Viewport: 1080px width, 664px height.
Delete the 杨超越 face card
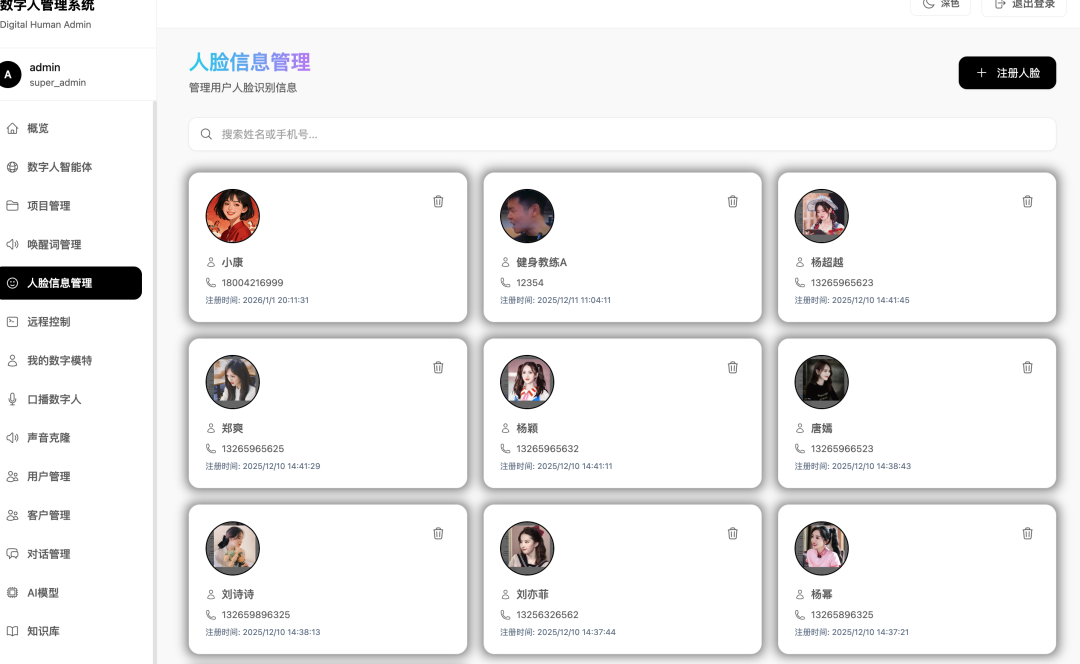pyautogui.click(x=1028, y=202)
